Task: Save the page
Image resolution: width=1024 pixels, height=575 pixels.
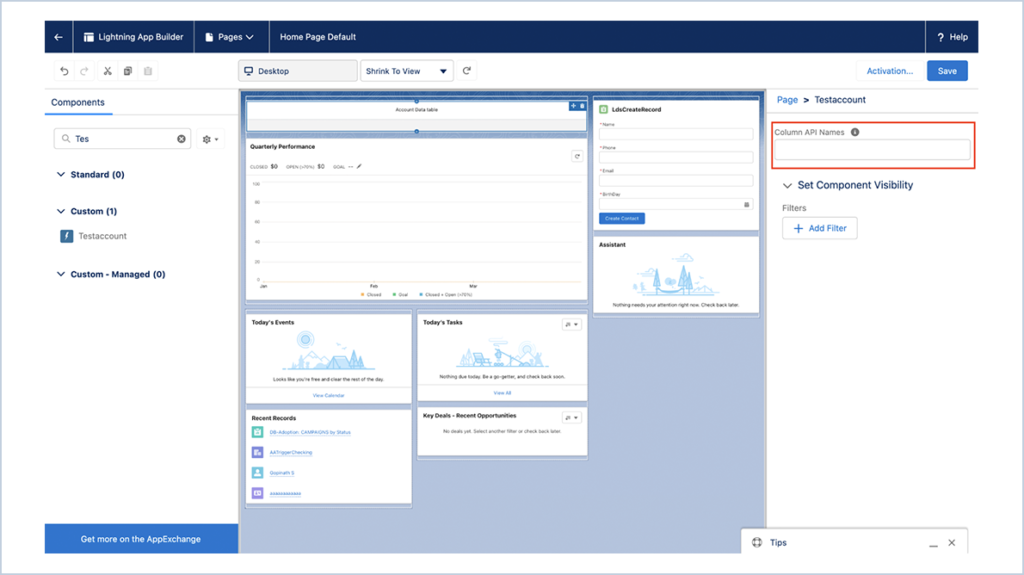Action: point(947,71)
